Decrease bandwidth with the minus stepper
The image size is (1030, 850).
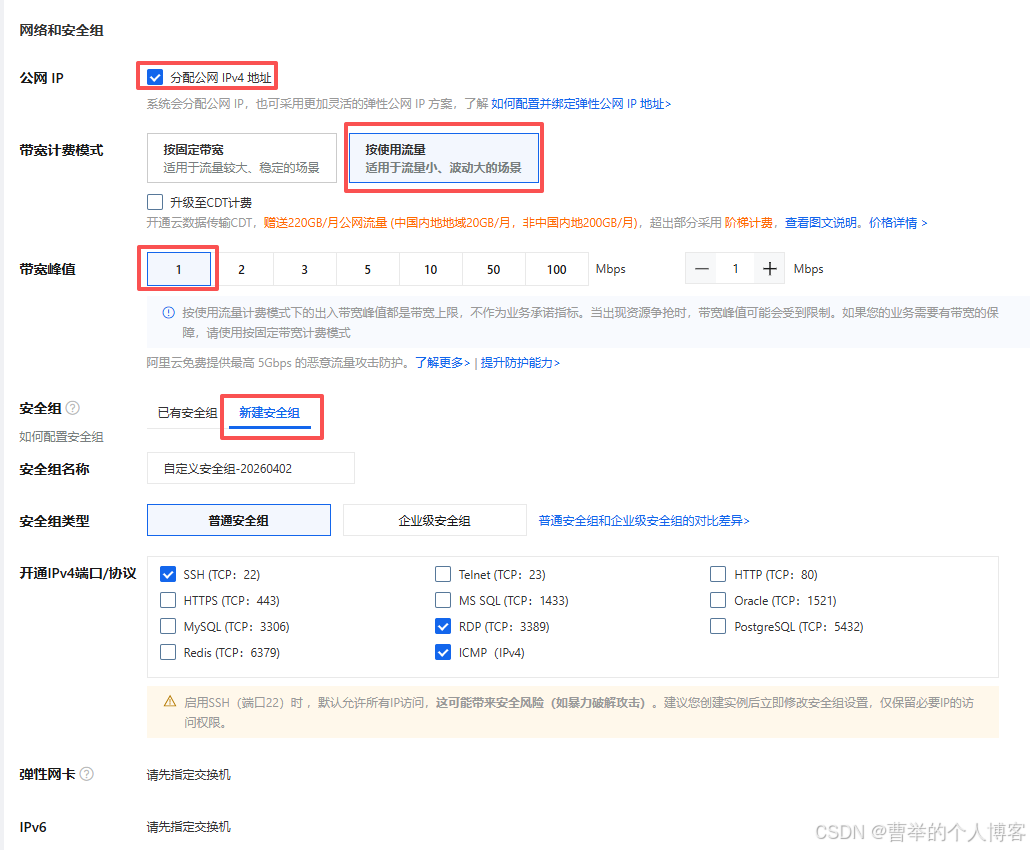[x=702, y=269]
